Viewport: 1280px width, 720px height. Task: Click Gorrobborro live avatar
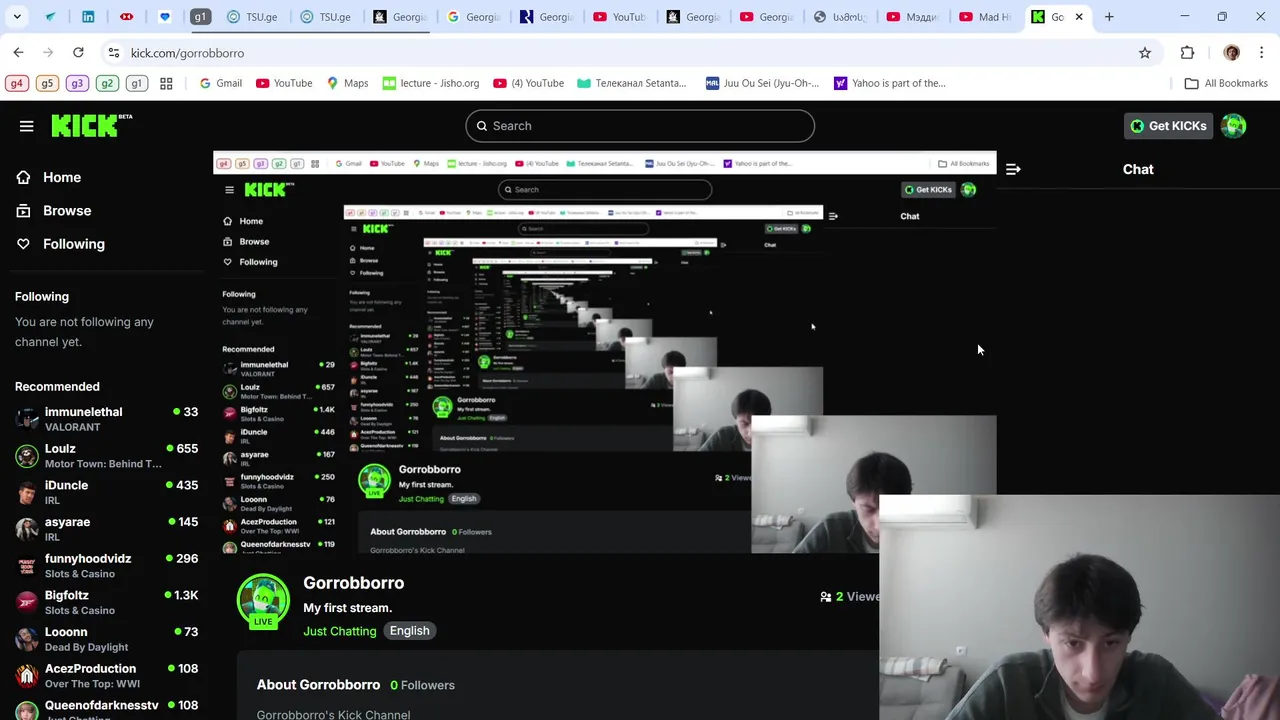[263, 601]
